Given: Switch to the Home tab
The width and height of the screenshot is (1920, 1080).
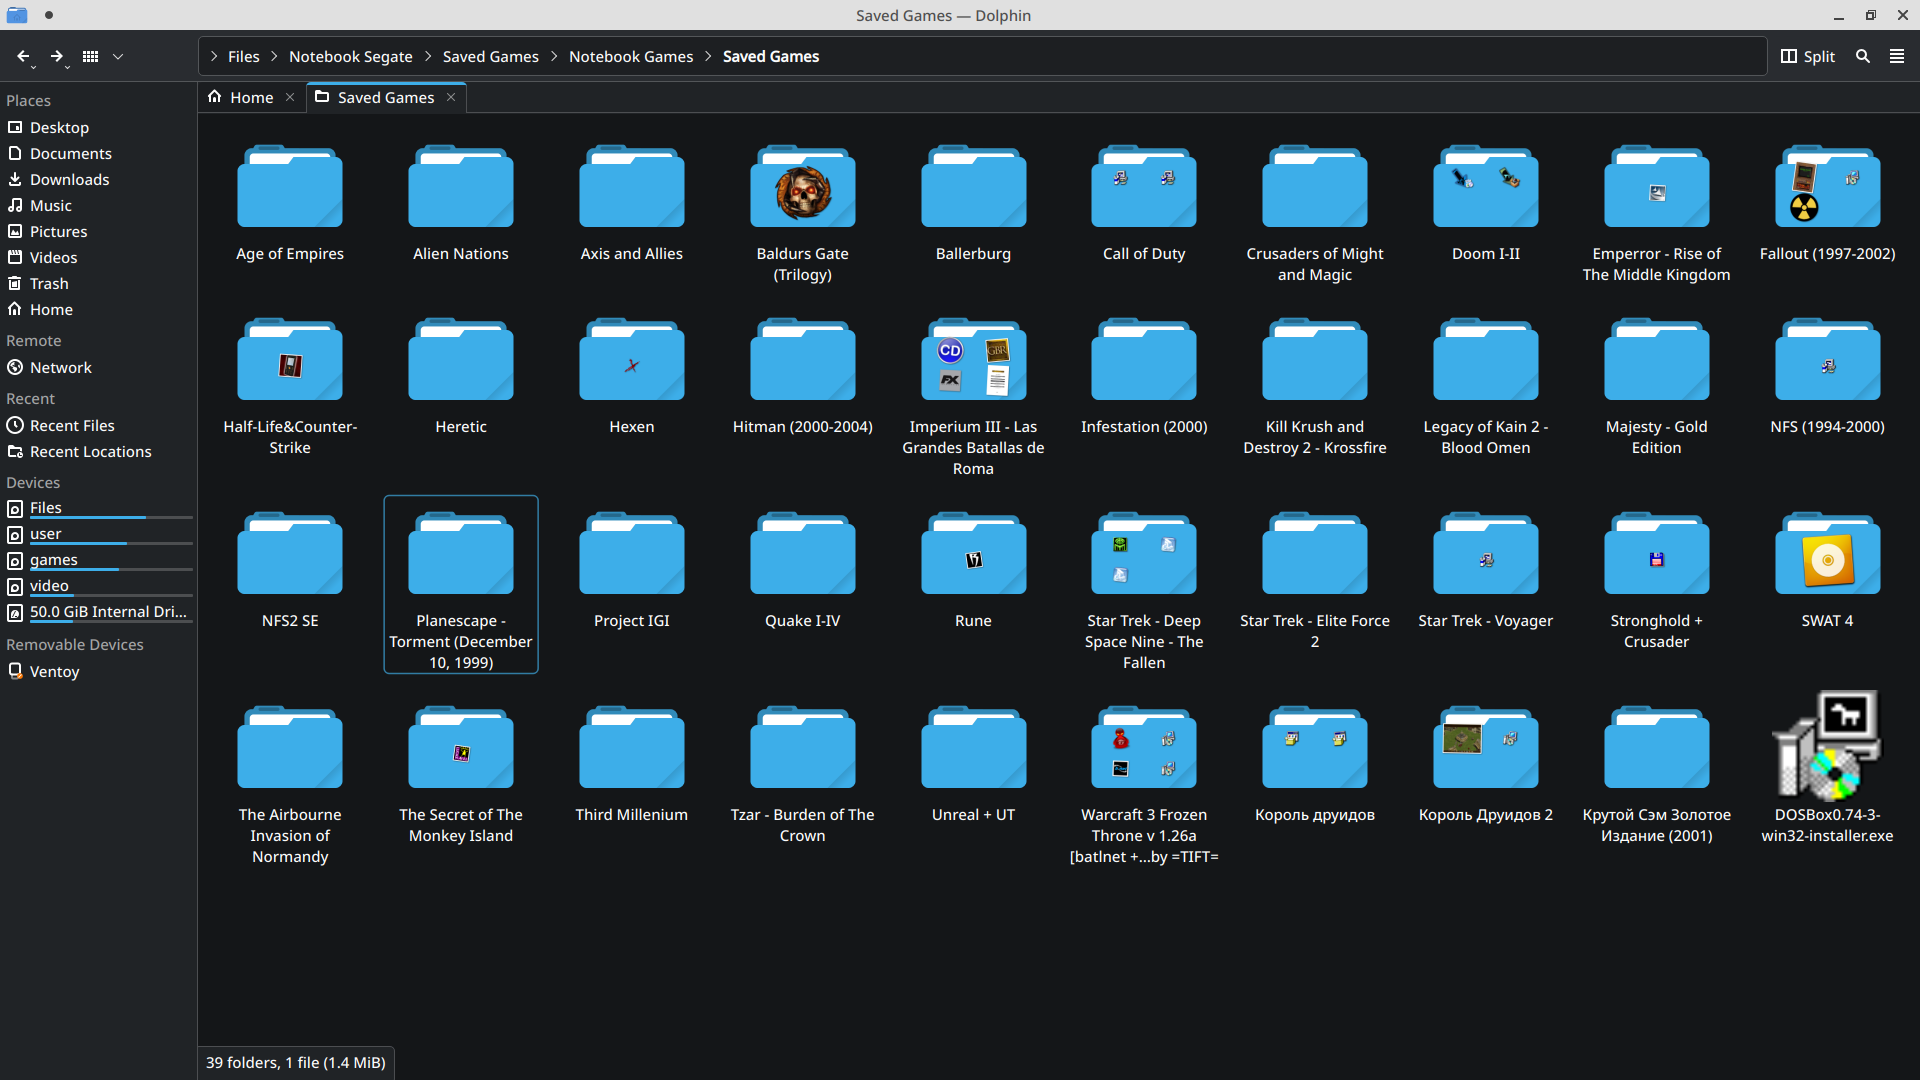Looking at the screenshot, I should tap(250, 98).
